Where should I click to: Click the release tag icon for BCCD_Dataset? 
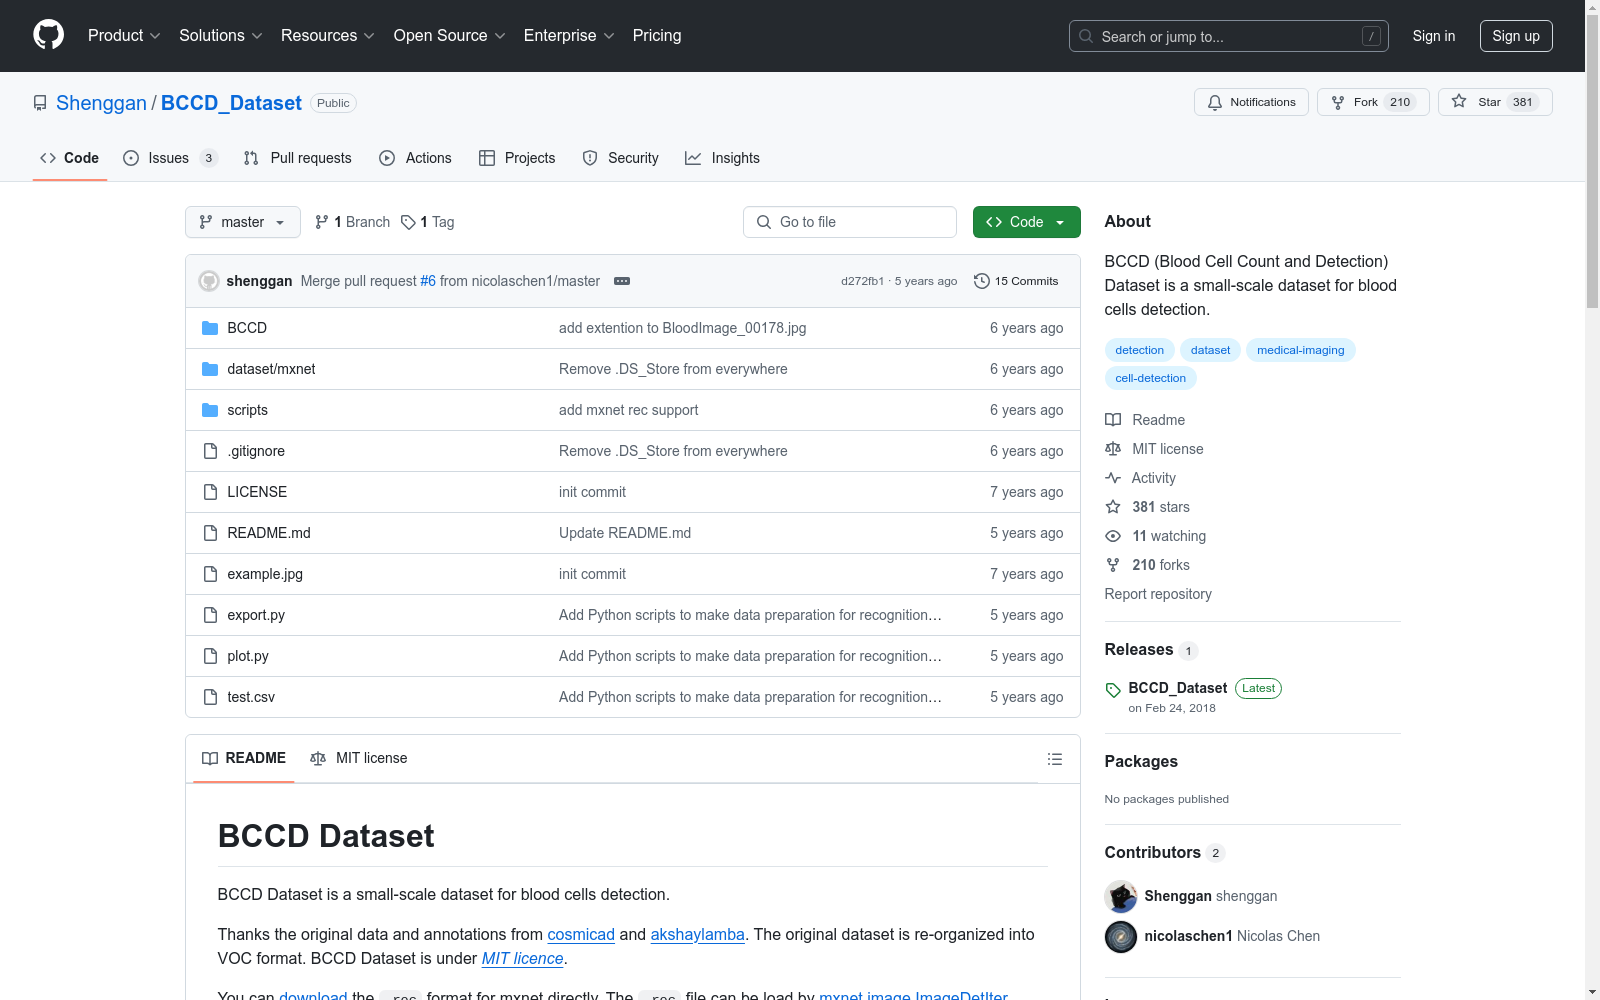1113,690
